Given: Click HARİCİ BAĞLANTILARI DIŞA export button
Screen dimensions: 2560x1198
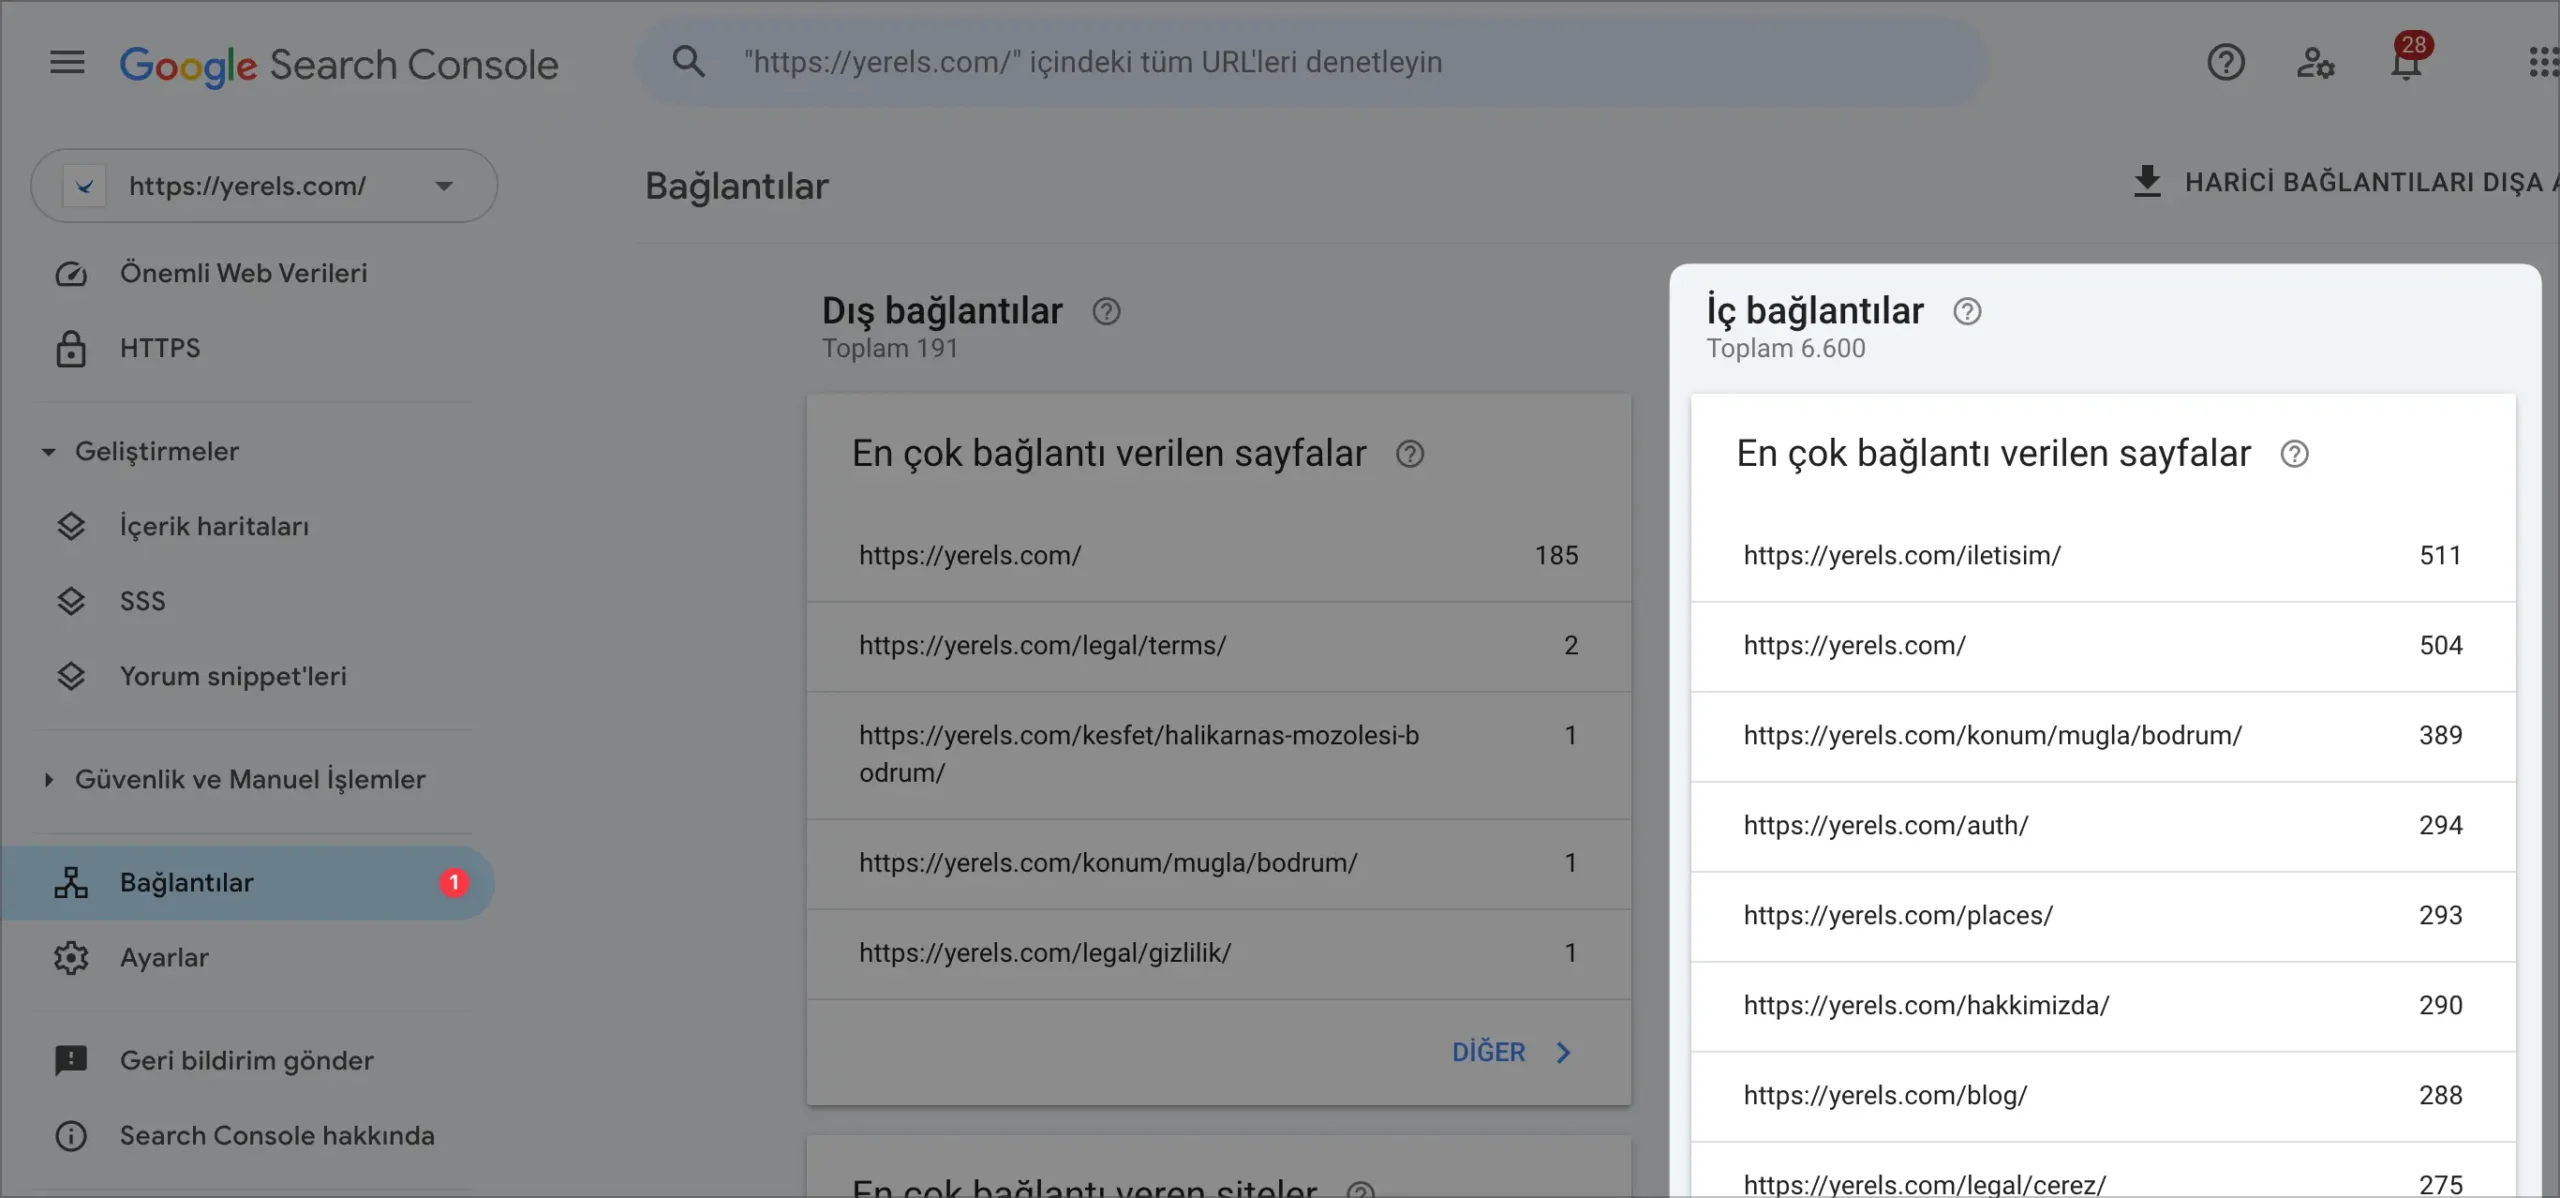Looking at the screenshot, I should 2345,182.
